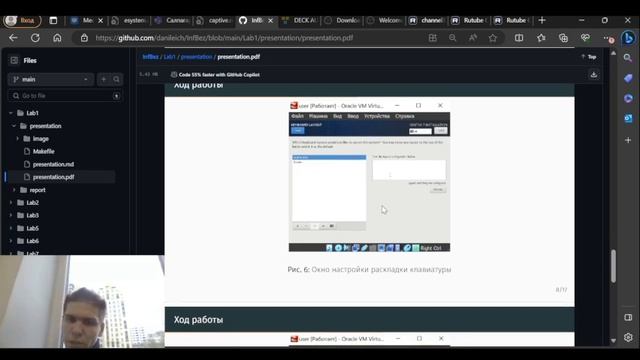The image size is (640, 360).
Task: Expand the image folder
Action: point(18,139)
